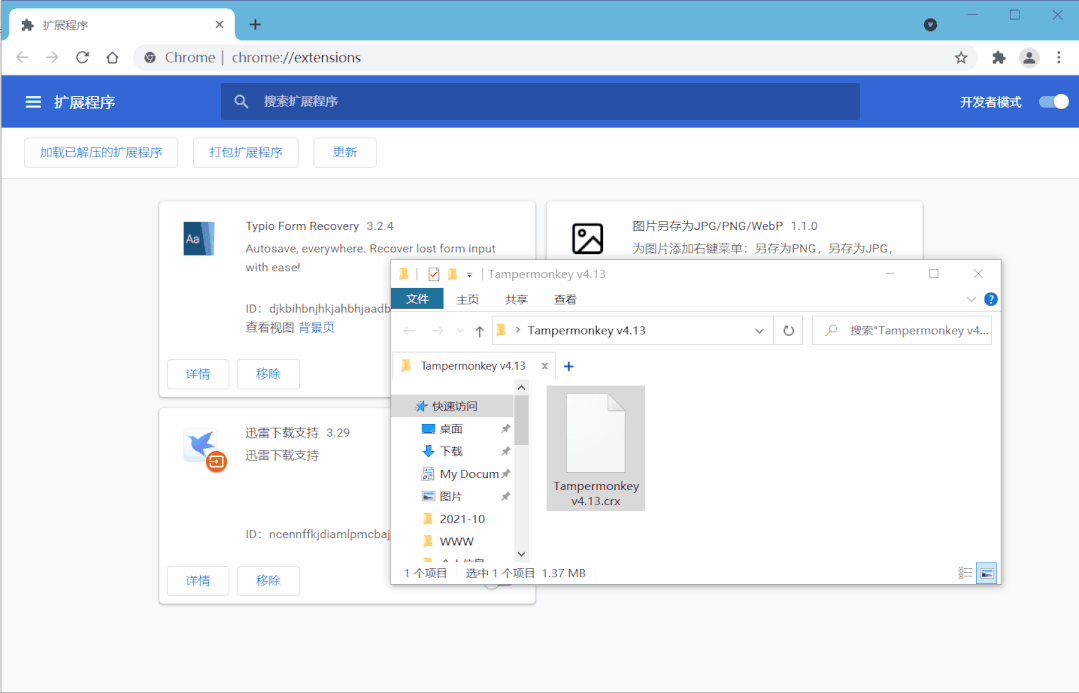Click 更新 button
The height and width of the screenshot is (693, 1079).
345,152
